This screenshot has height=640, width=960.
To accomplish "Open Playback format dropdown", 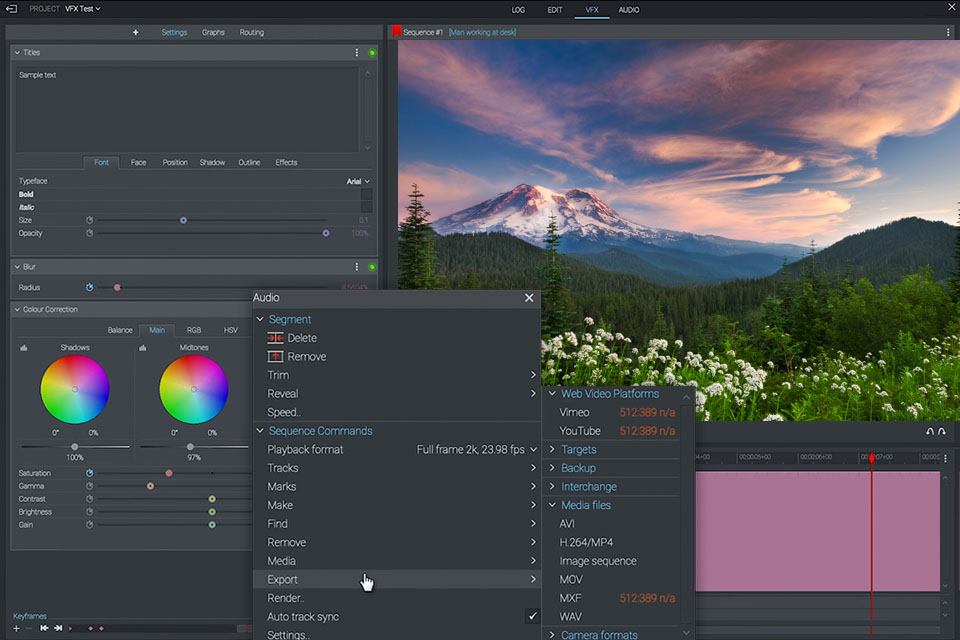I will point(477,450).
